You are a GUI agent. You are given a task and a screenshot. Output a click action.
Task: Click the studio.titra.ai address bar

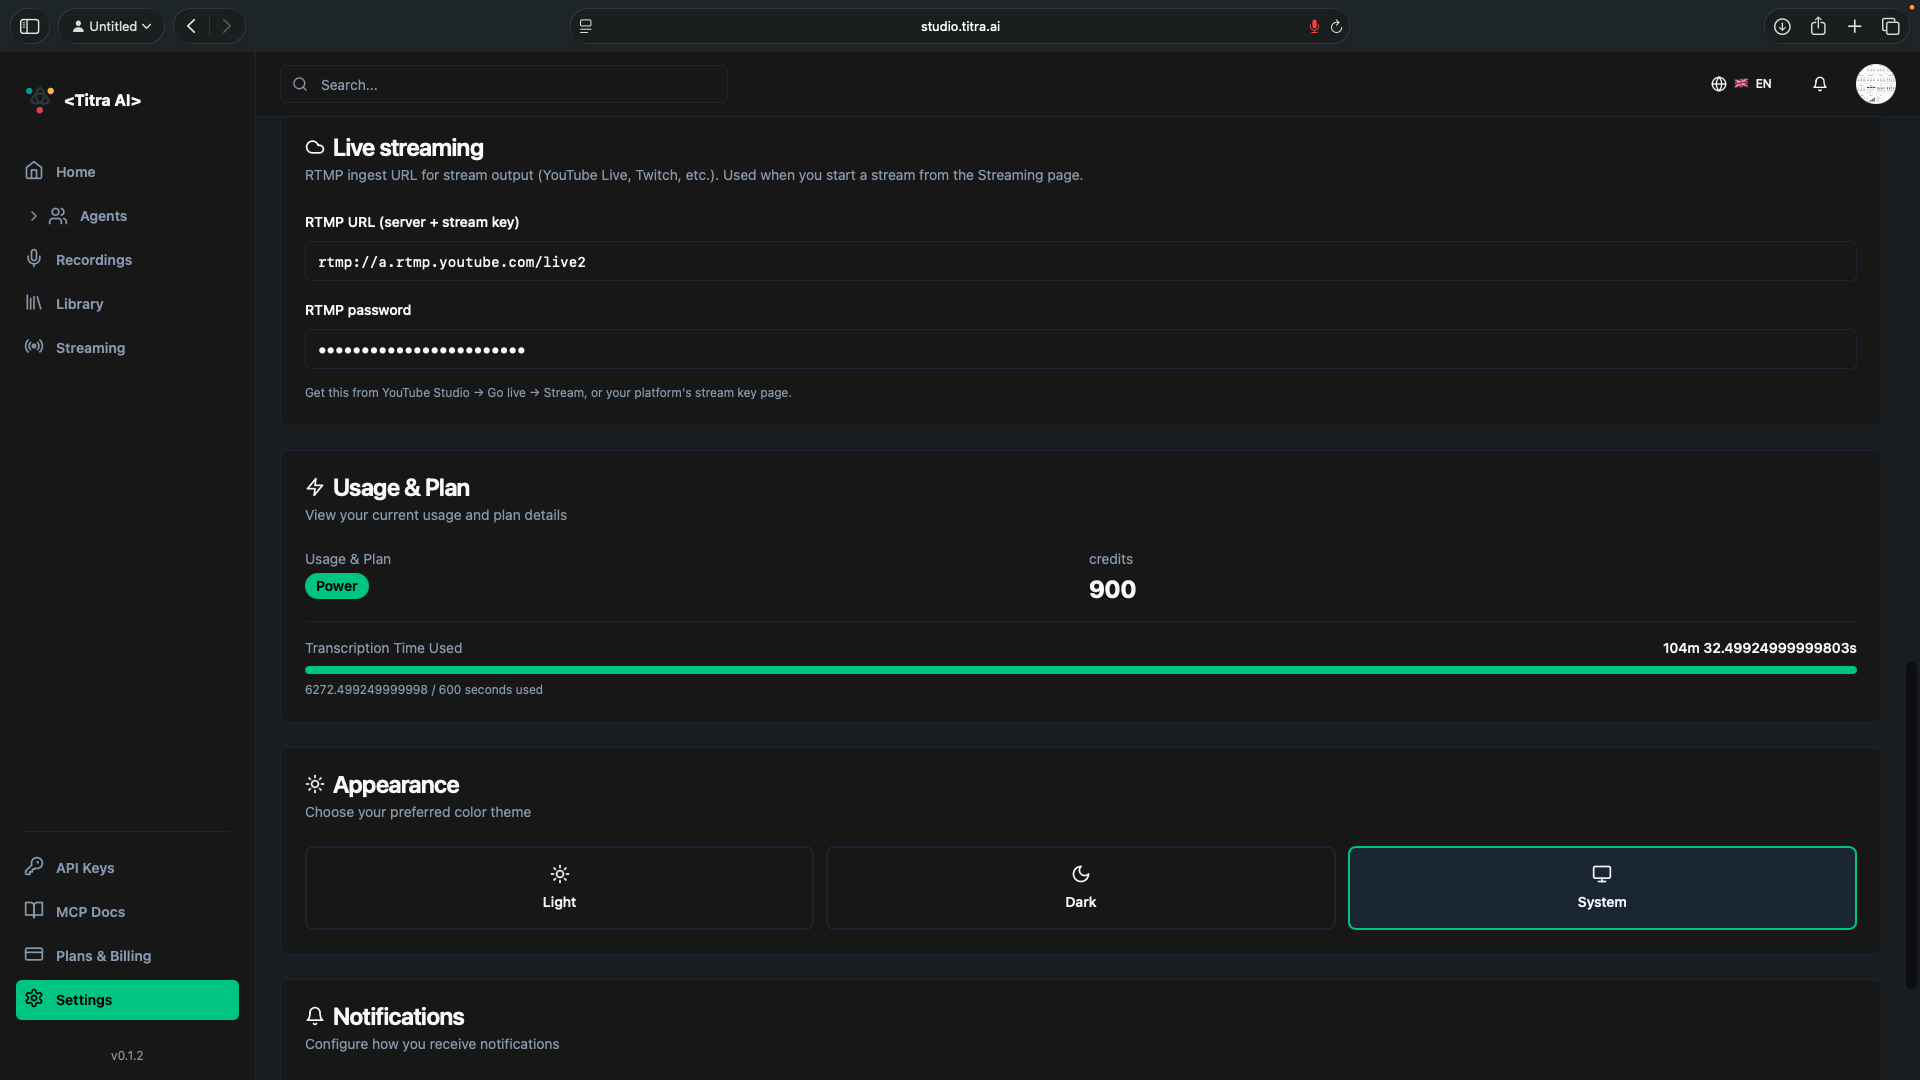[x=960, y=26]
